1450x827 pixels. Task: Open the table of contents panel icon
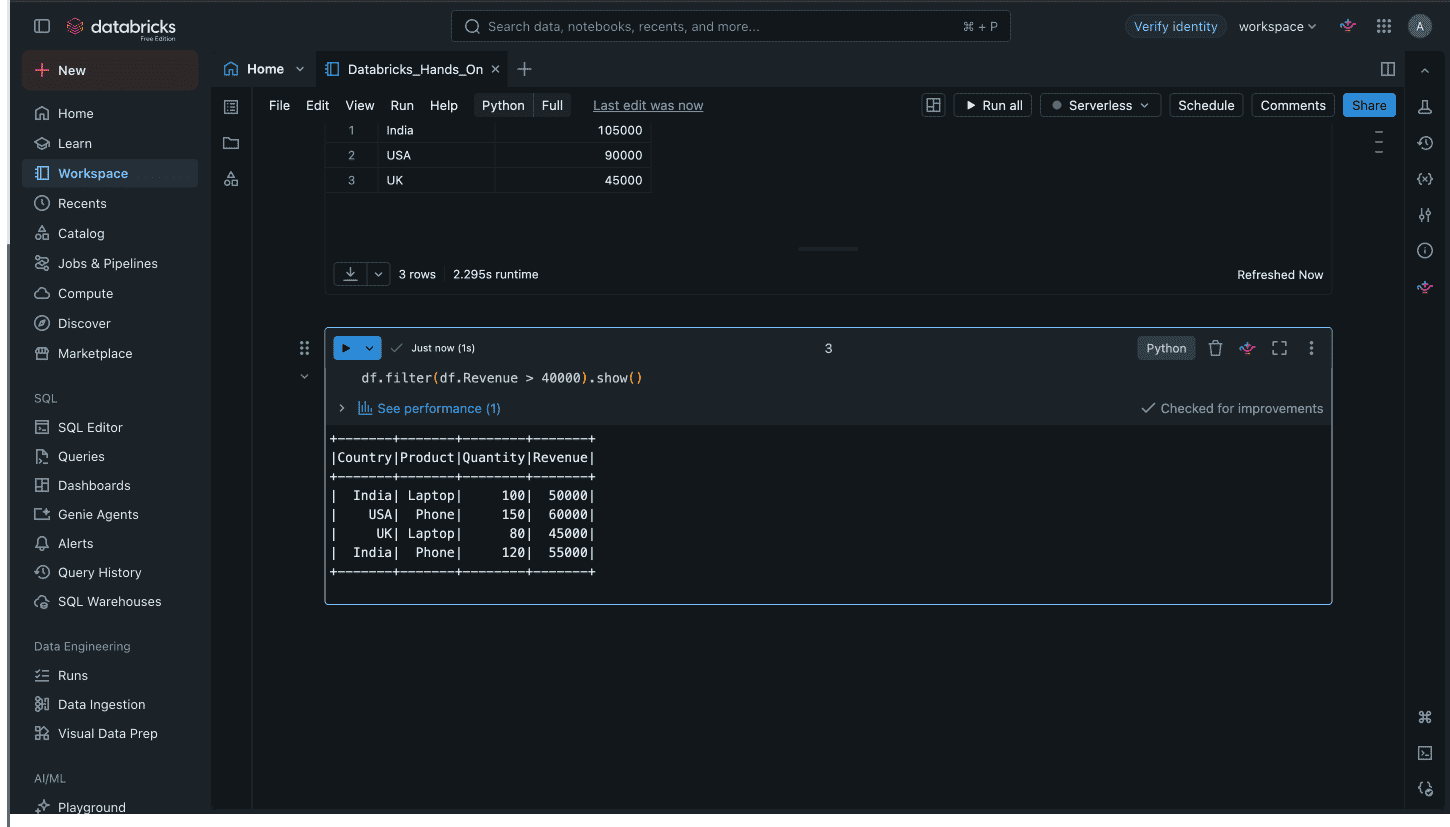point(231,106)
